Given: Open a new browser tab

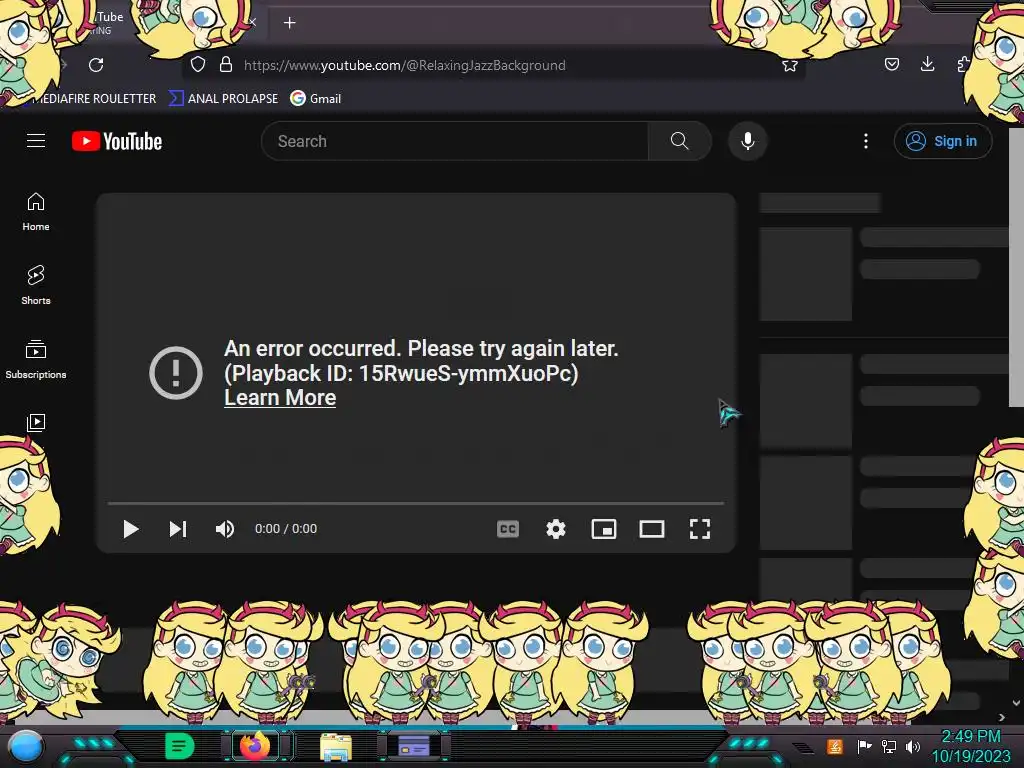Looking at the screenshot, I should tap(289, 23).
